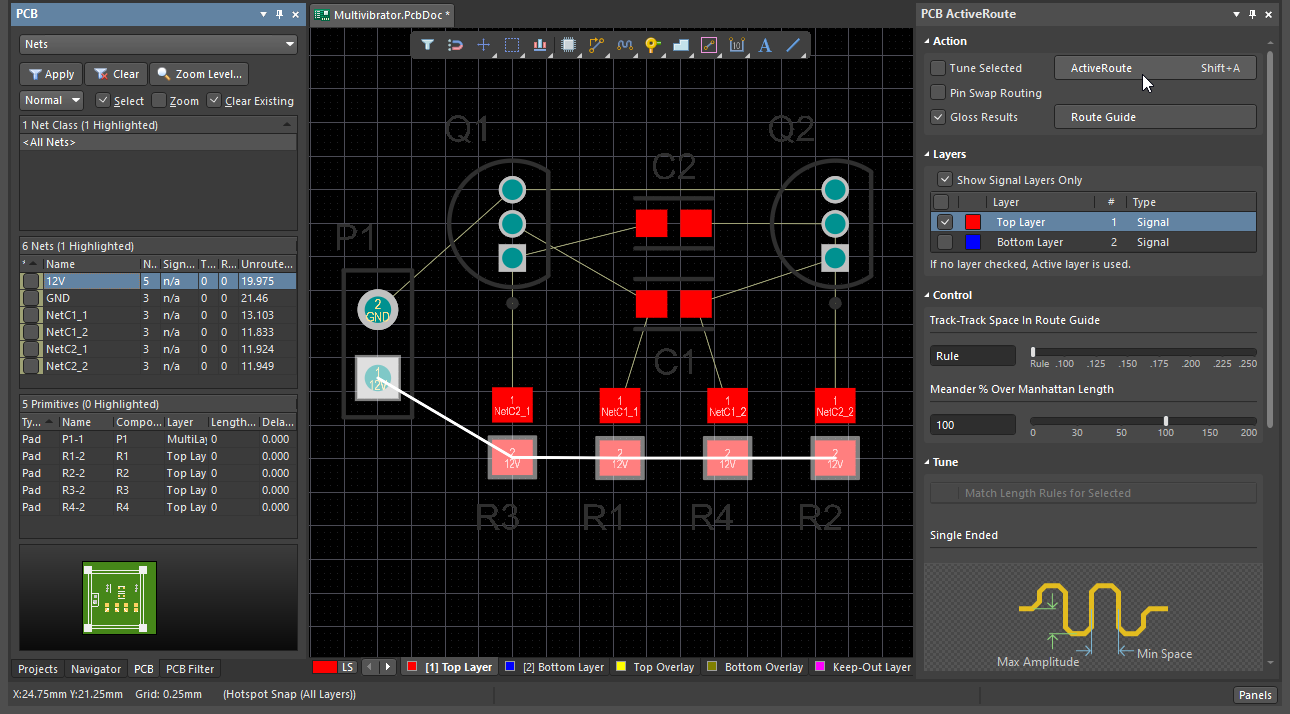
Task: Select the dashed rectangle selection tool
Action: 512,45
